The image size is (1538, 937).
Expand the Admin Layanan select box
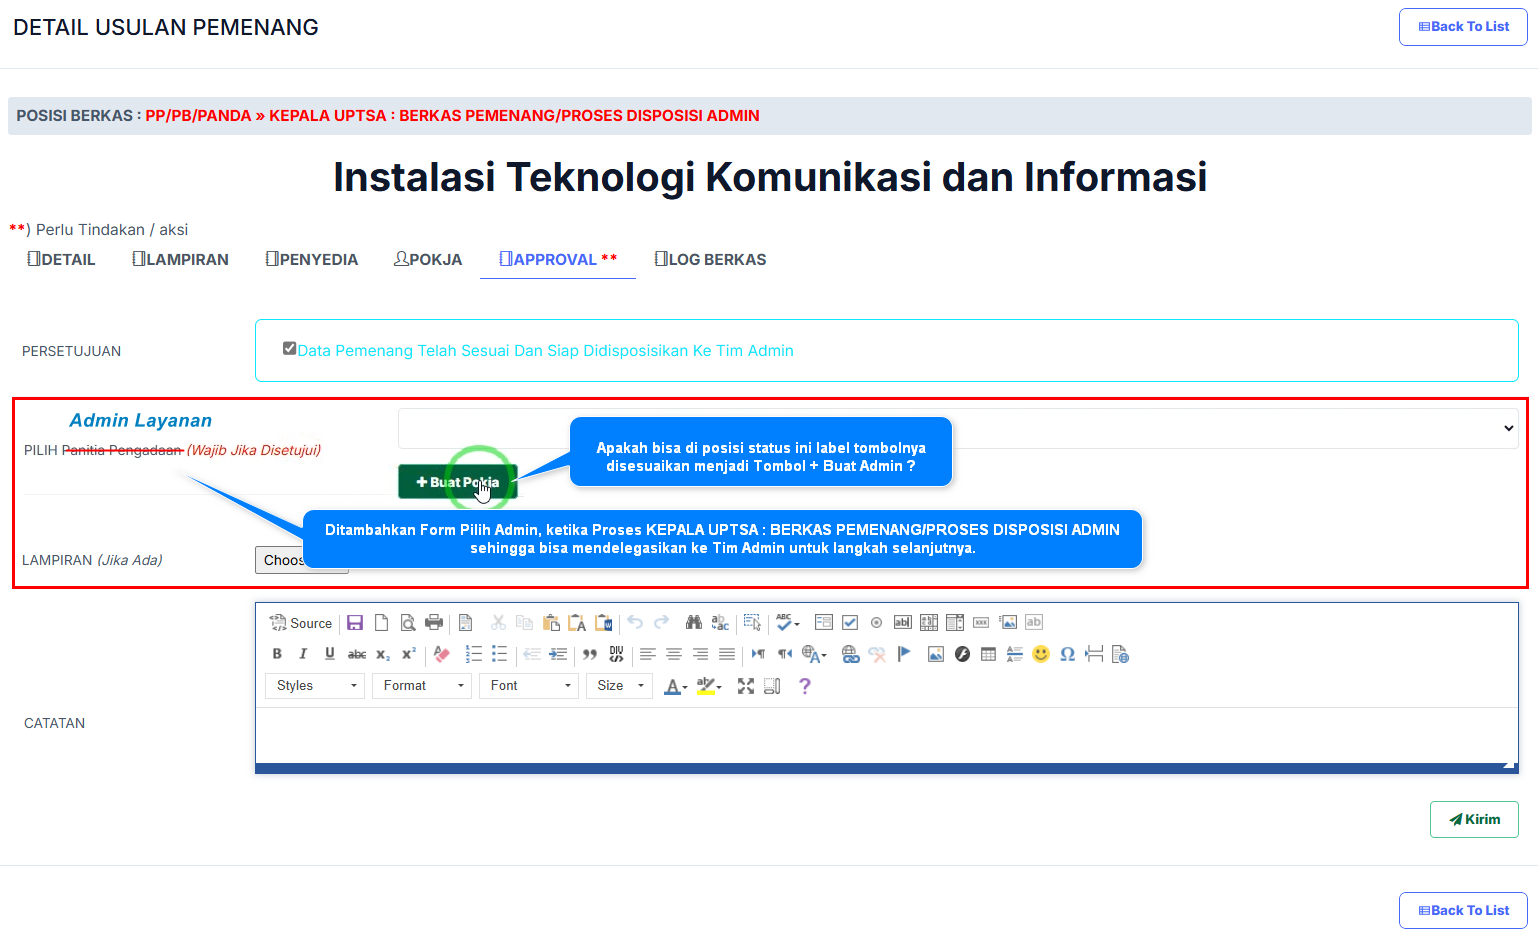[957, 428]
